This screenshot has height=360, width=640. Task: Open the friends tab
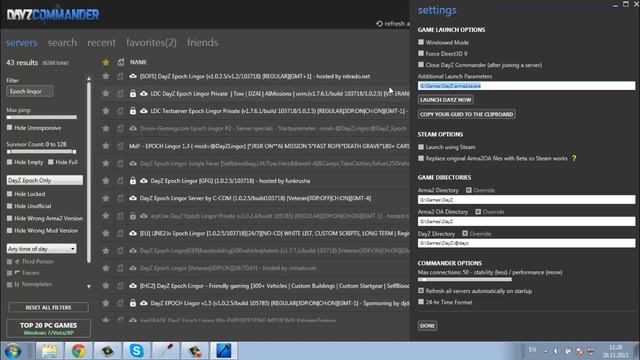(x=202, y=42)
